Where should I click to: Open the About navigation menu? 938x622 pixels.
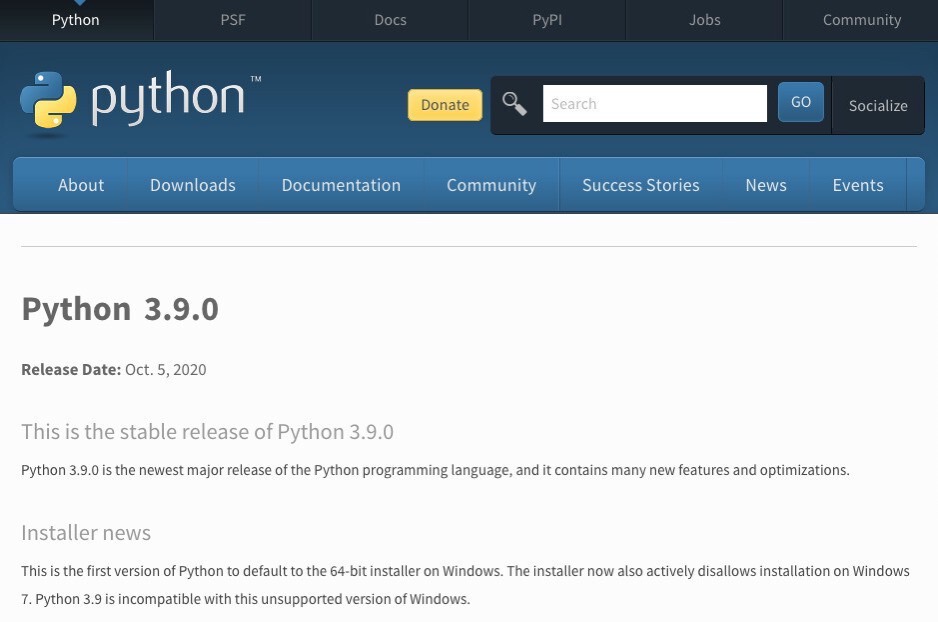click(81, 185)
